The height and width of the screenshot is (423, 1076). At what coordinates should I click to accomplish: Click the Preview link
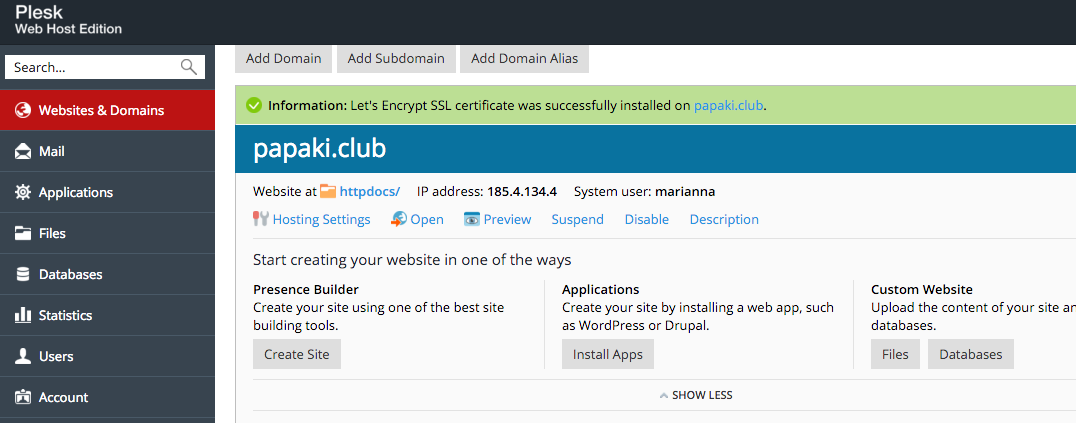coord(507,220)
